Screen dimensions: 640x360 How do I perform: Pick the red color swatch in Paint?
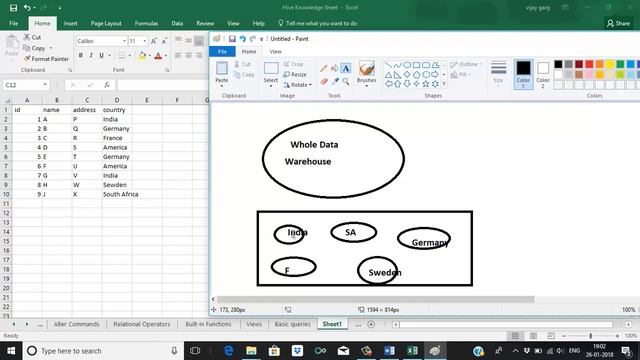pos(589,64)
